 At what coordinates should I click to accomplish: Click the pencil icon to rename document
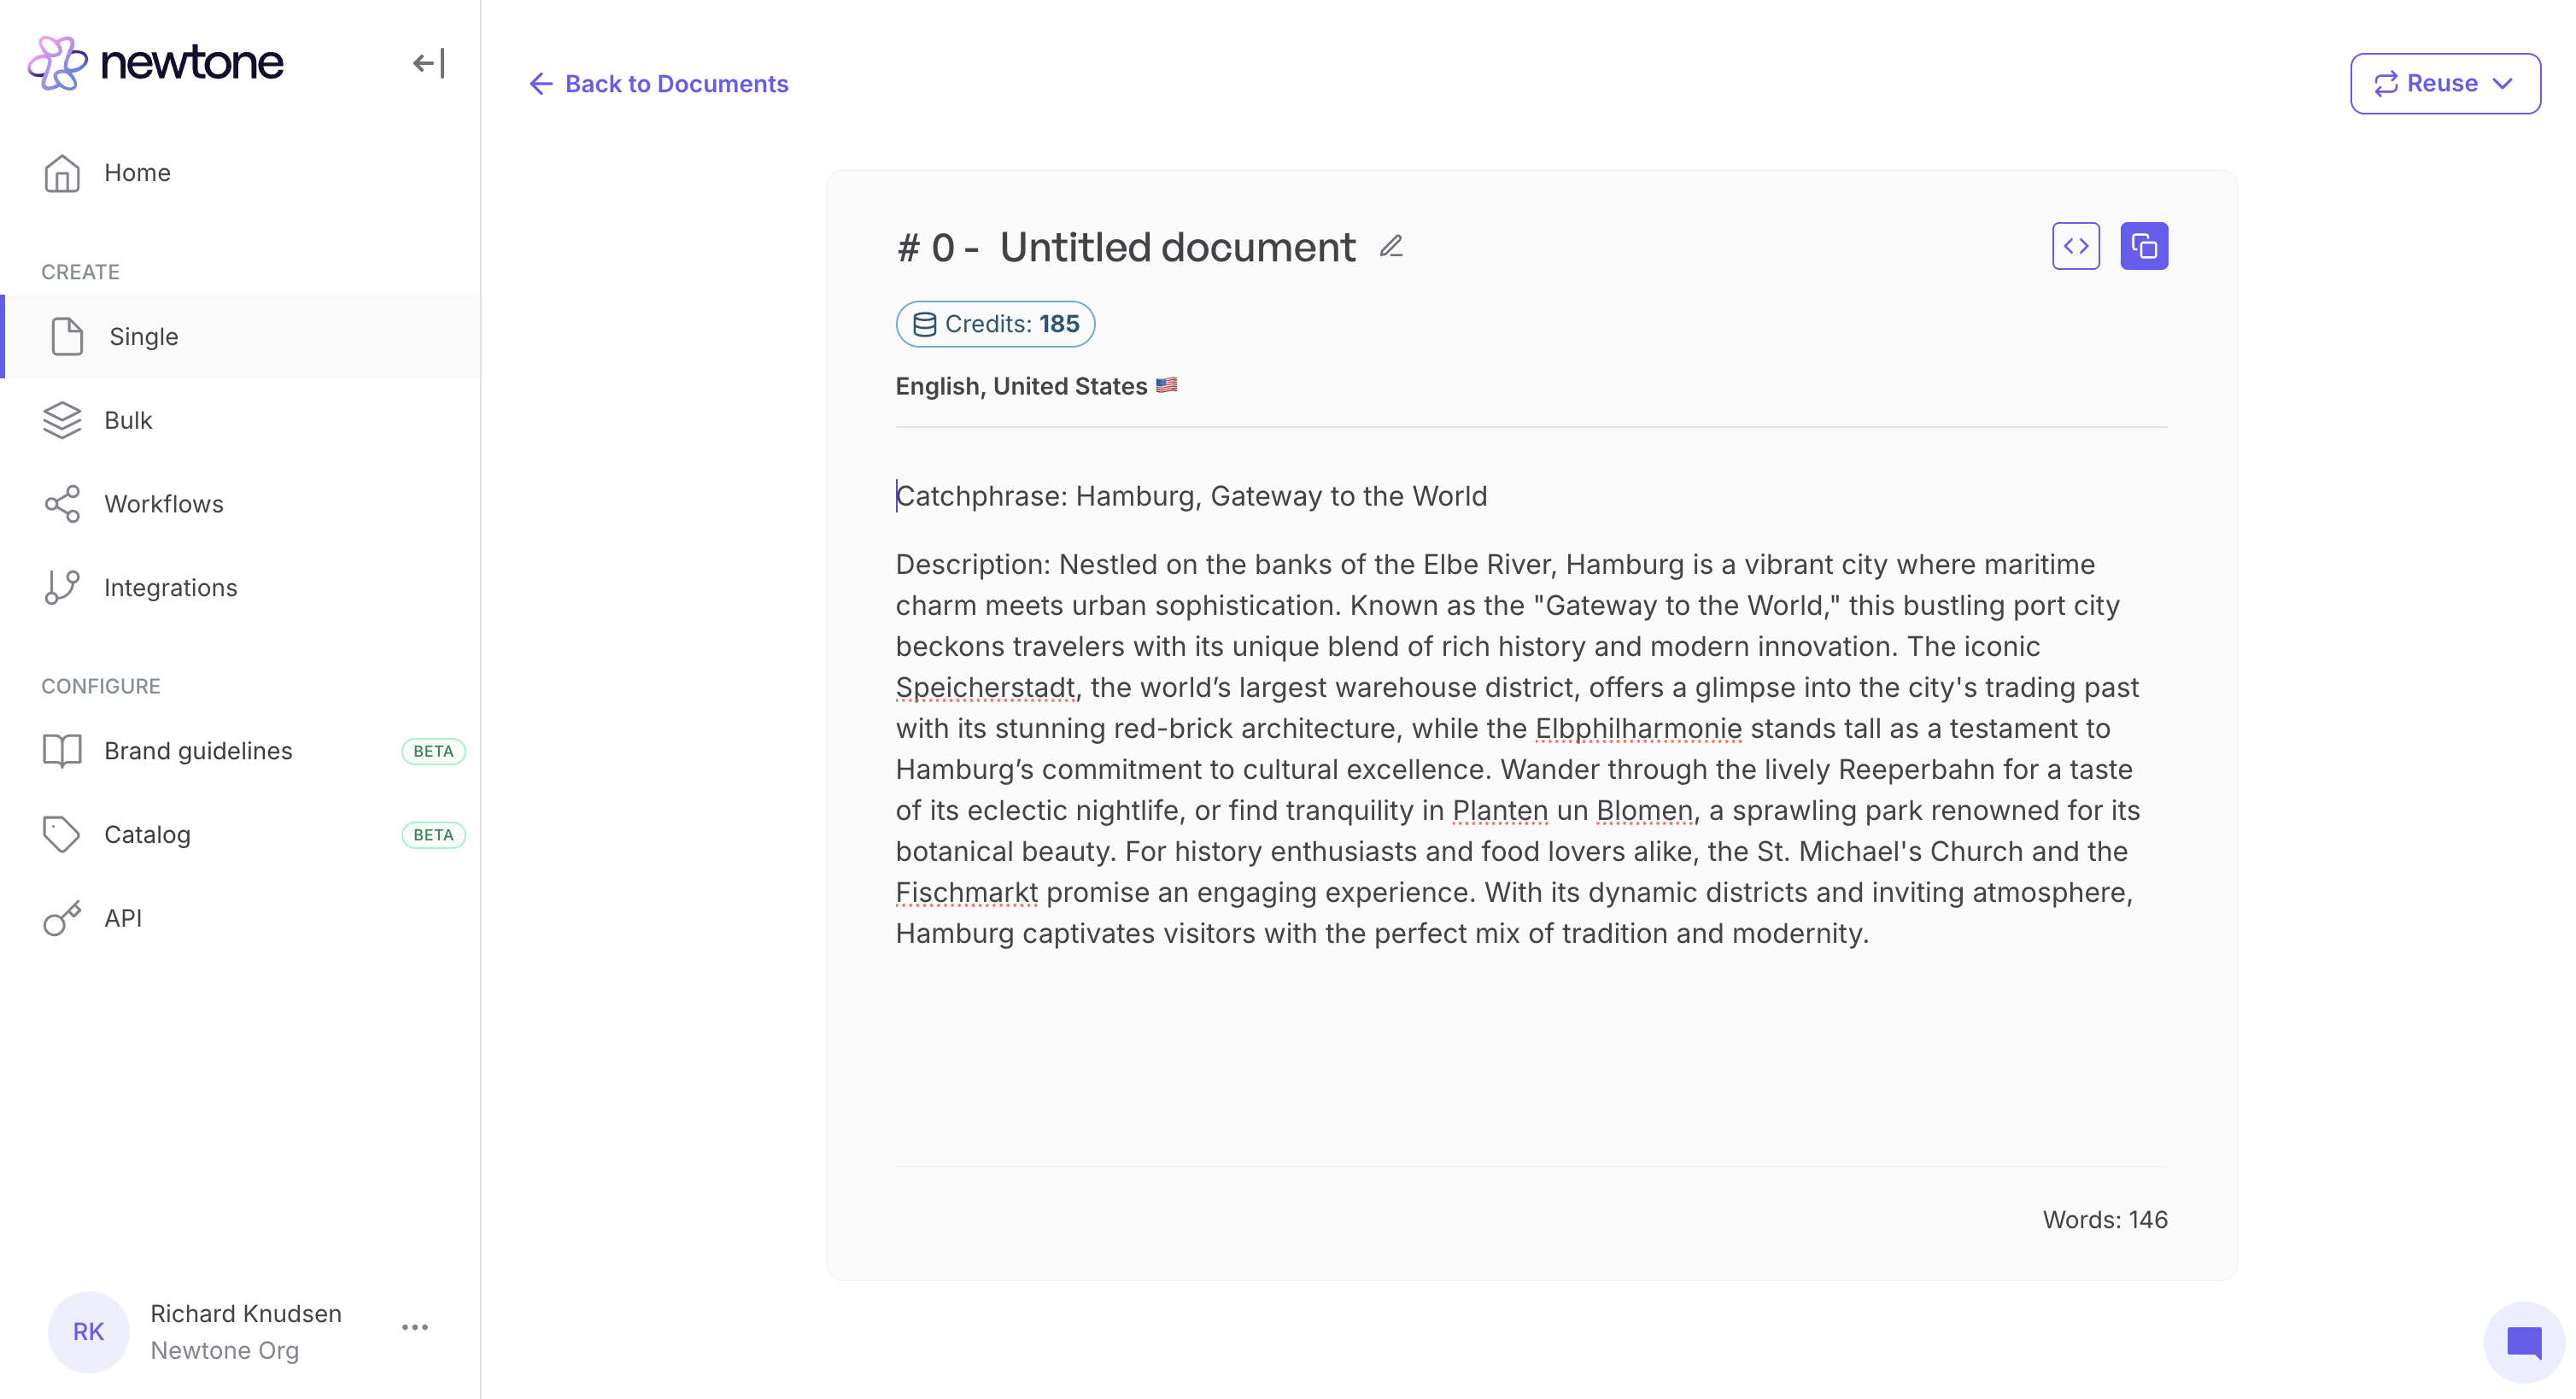point(1391,246)
